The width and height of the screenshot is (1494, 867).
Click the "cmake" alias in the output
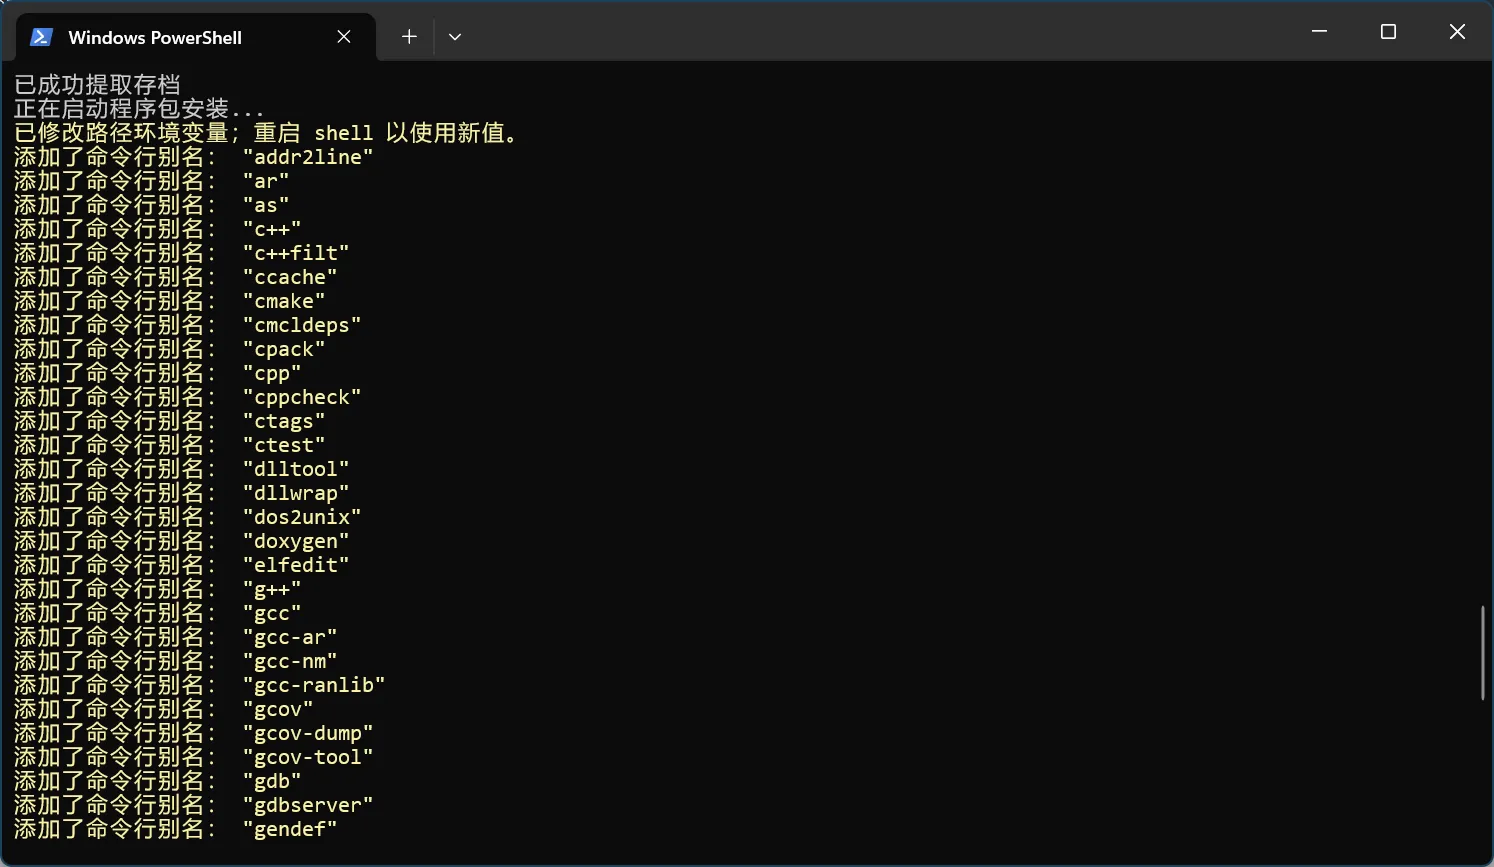(x=284, y=301)
